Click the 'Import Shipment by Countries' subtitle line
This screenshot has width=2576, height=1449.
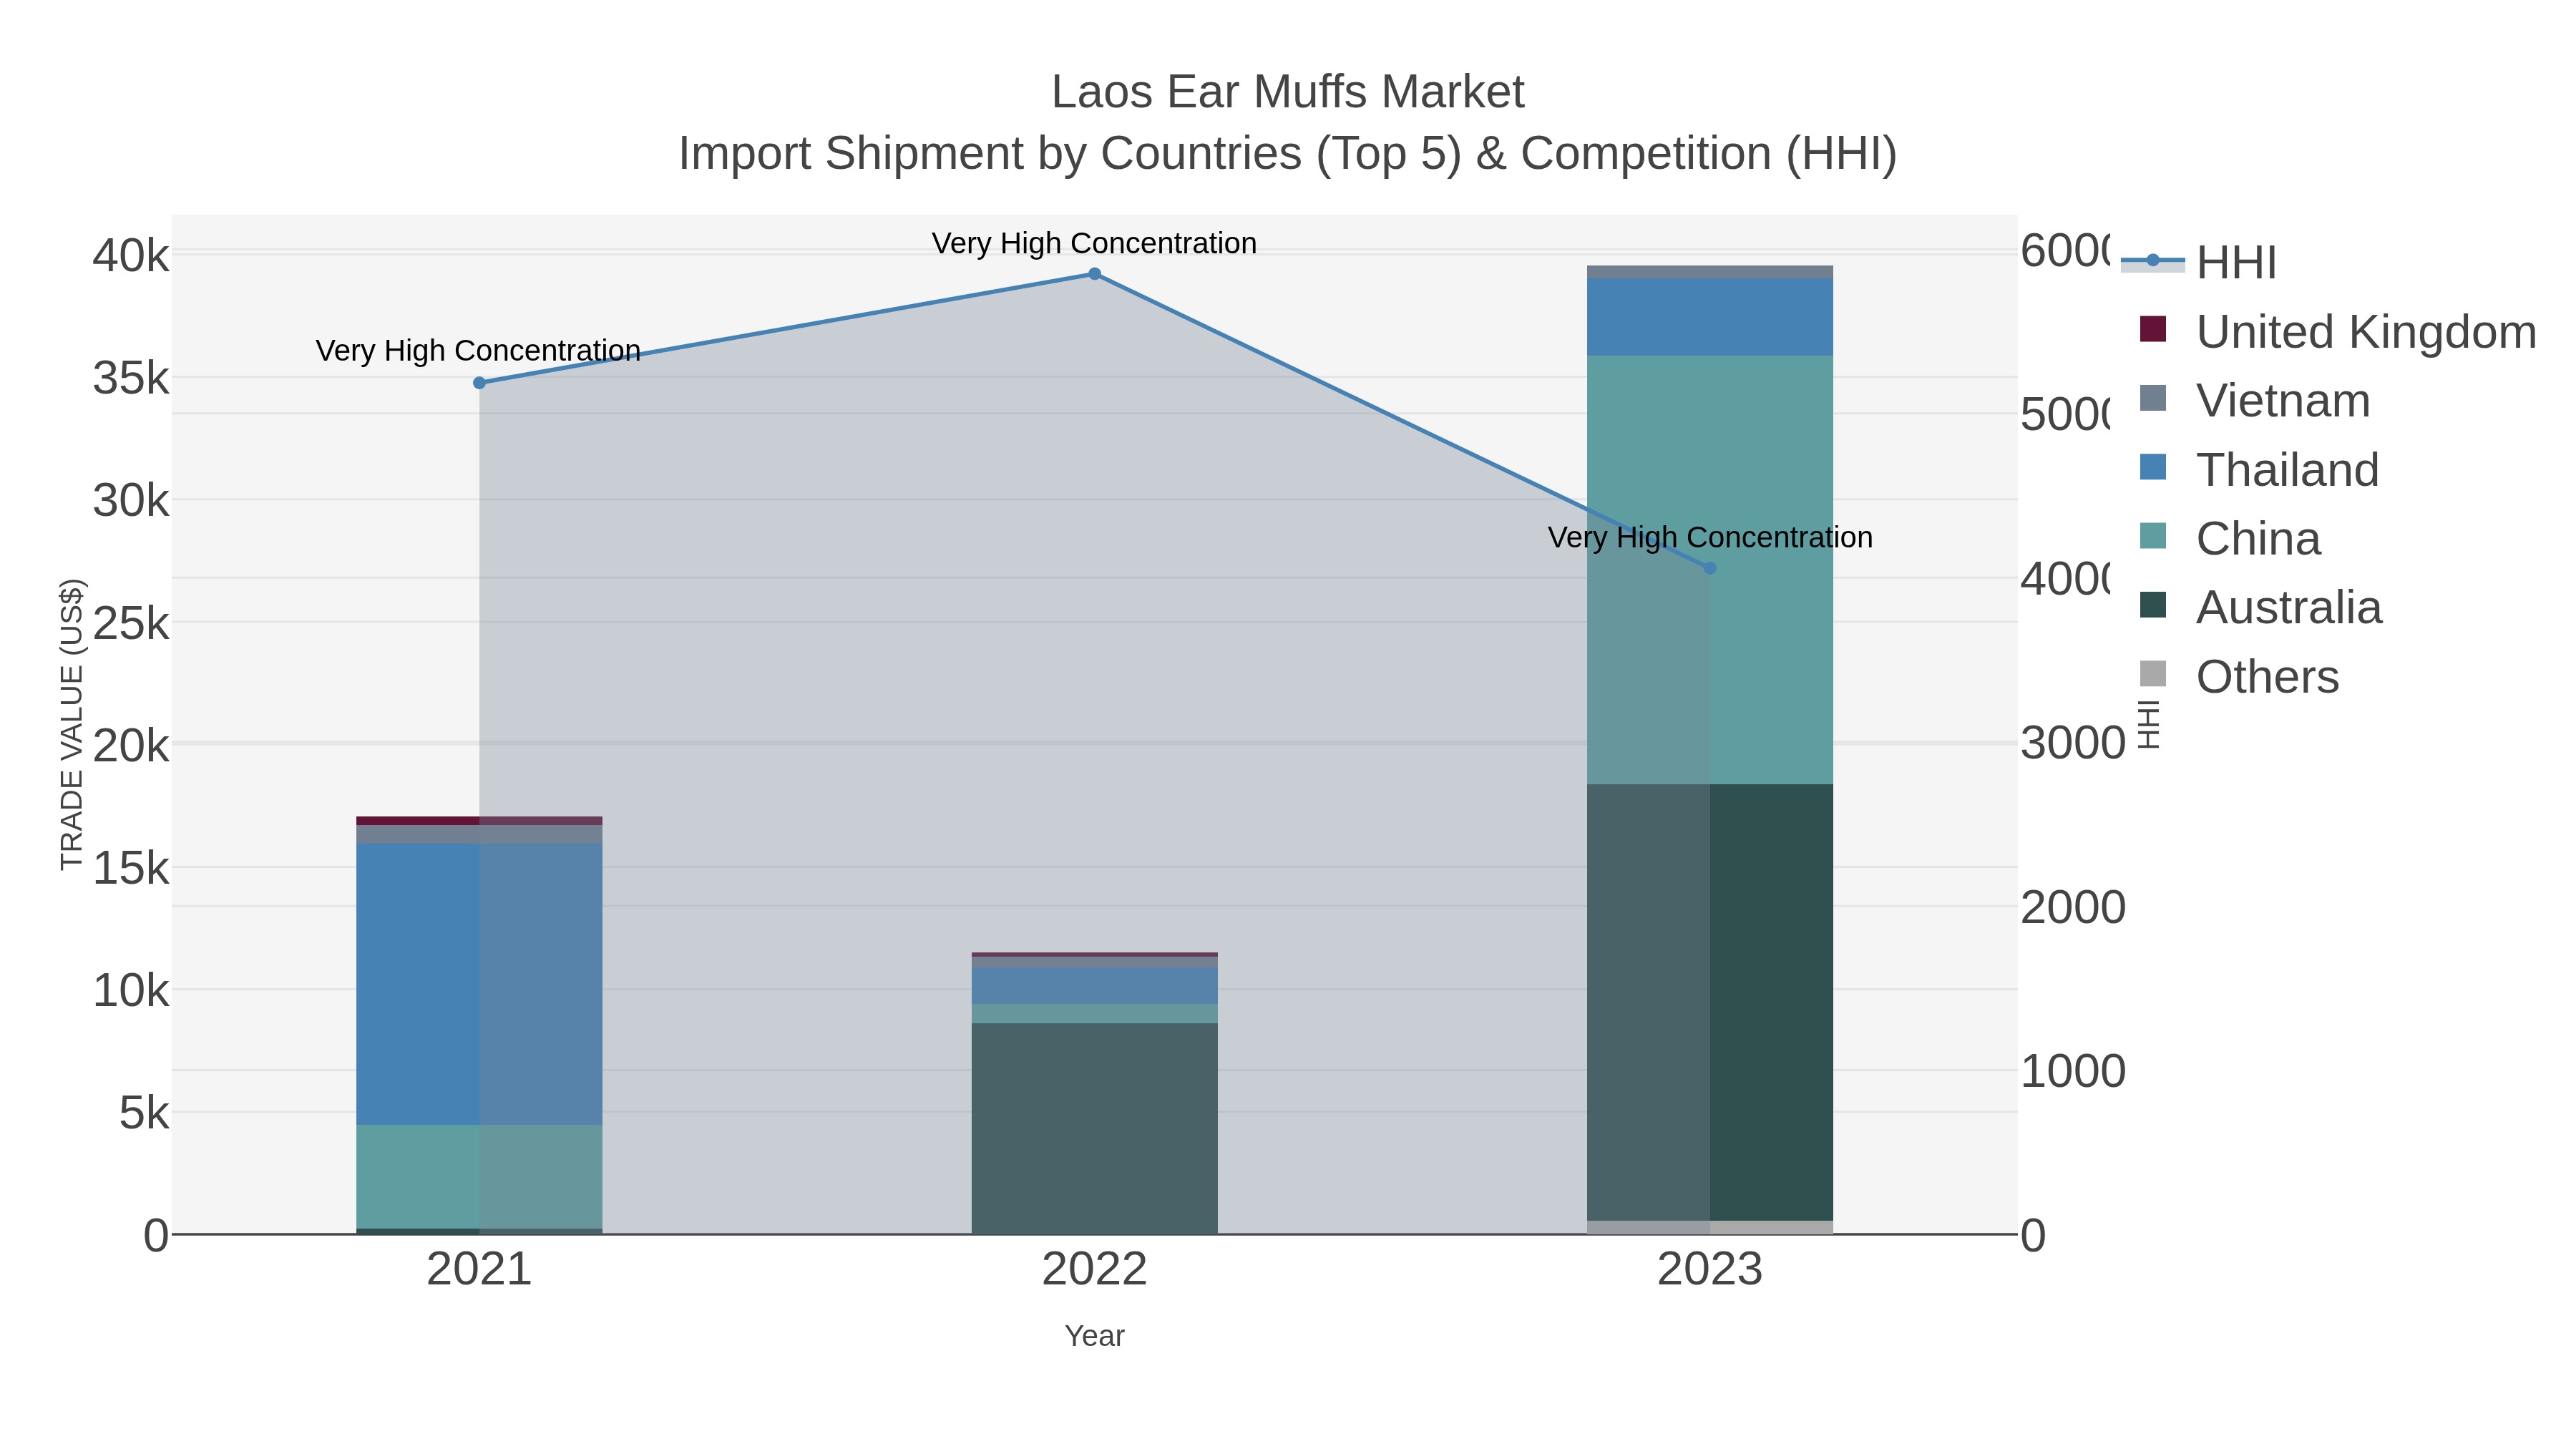pyautogui.click(x=1288, y=154)
